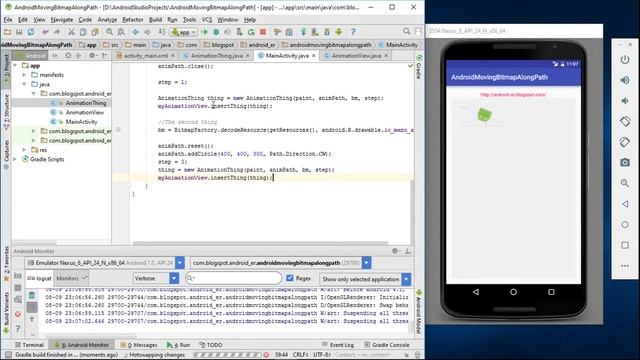Click emulator take screenshot camera icon
The image size is (640, 360).
coord(625,162)
